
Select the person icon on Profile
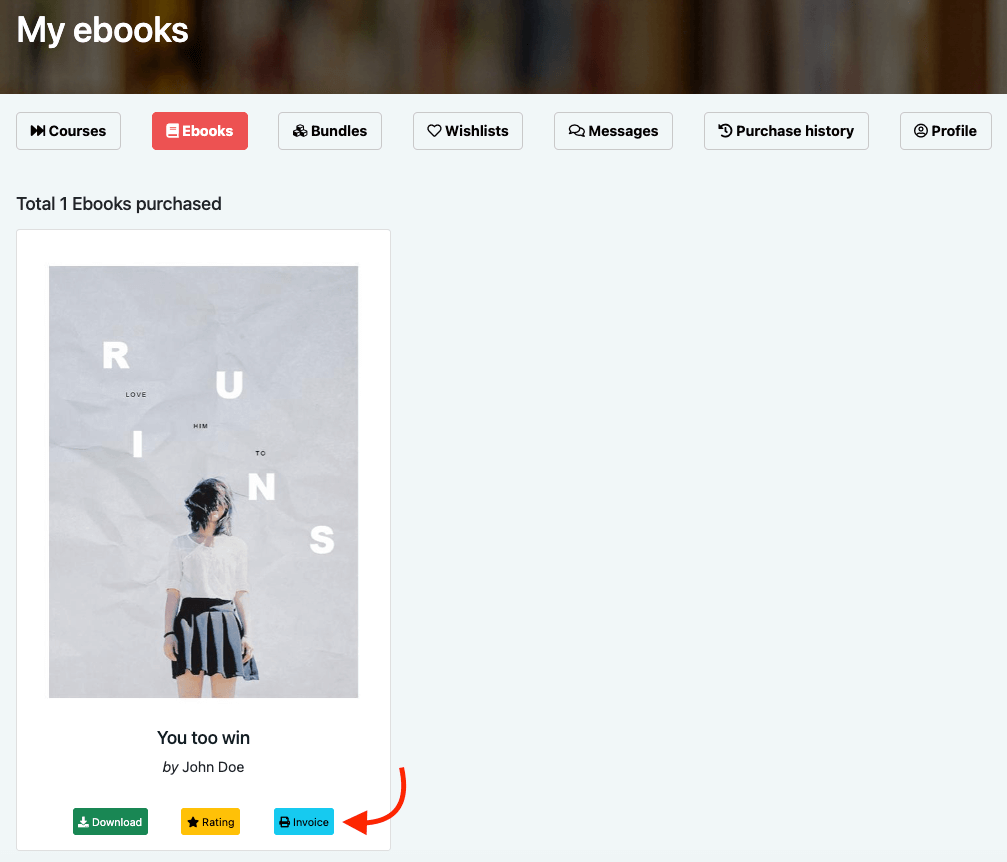pyautogui.click(x=920, y=130)
